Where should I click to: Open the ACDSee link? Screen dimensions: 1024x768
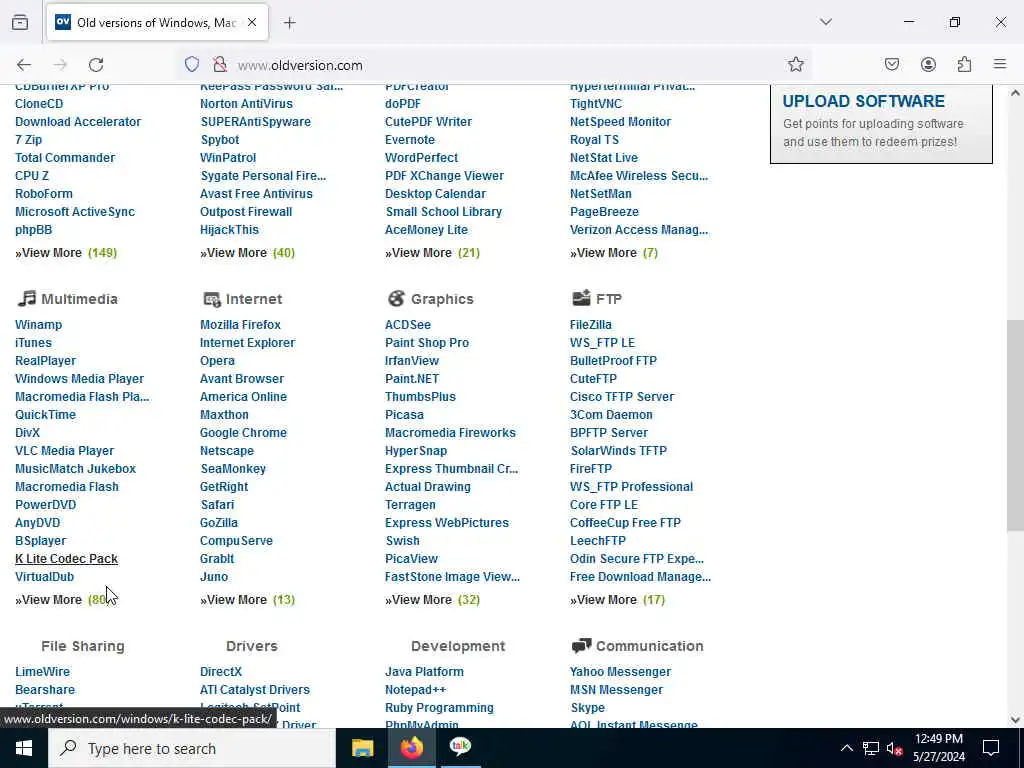tap(408, 325)
